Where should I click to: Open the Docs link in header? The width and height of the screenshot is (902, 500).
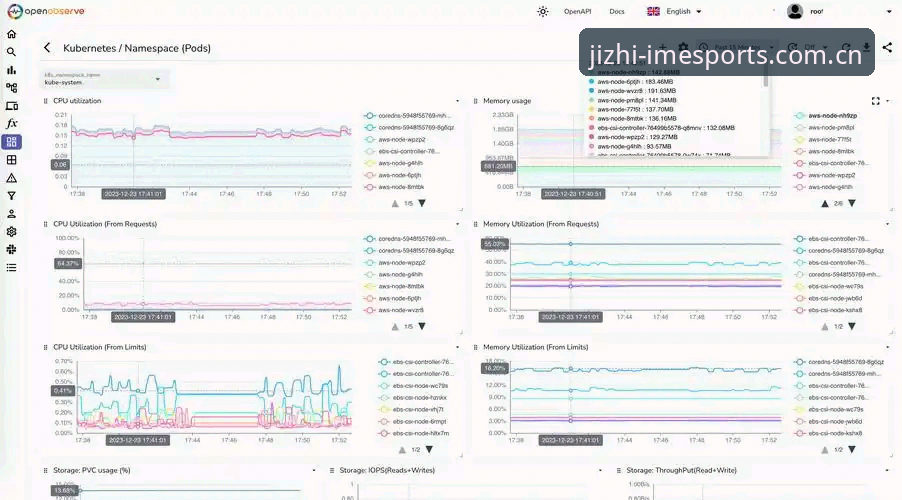coord(617,12)
